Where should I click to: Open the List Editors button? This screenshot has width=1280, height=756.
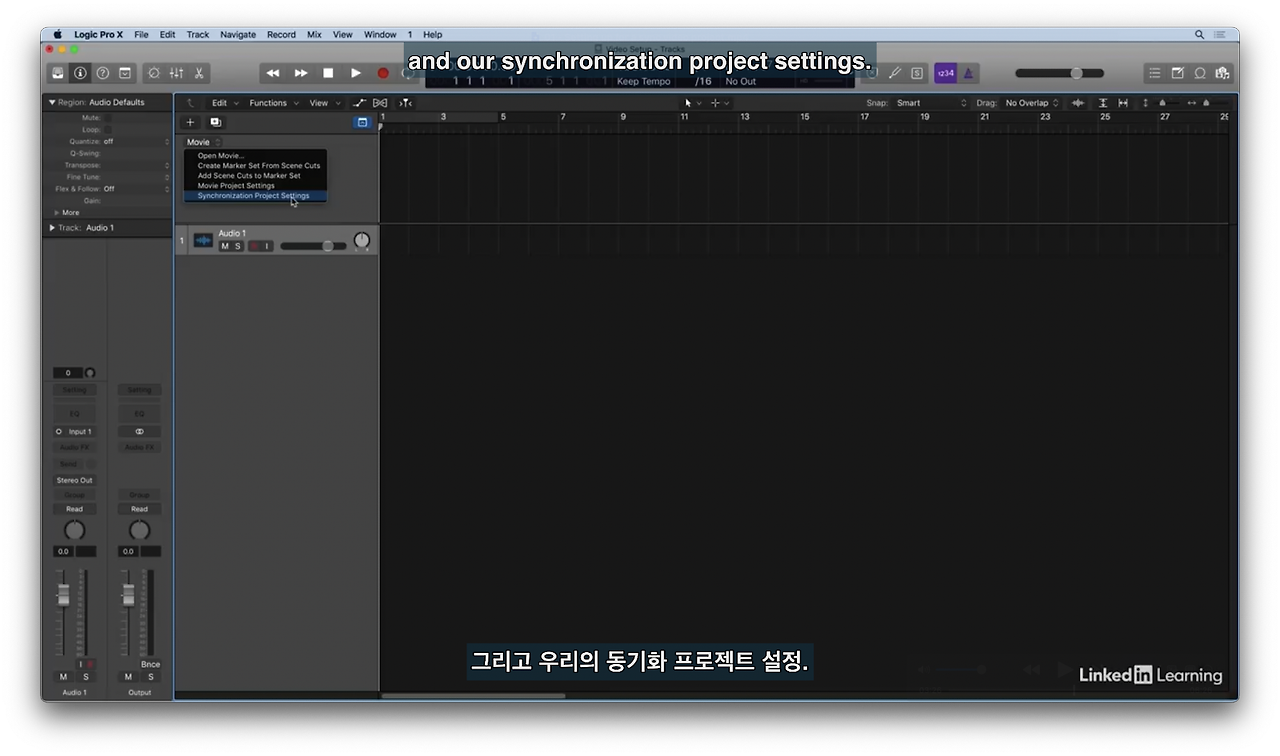[1154, 73]
